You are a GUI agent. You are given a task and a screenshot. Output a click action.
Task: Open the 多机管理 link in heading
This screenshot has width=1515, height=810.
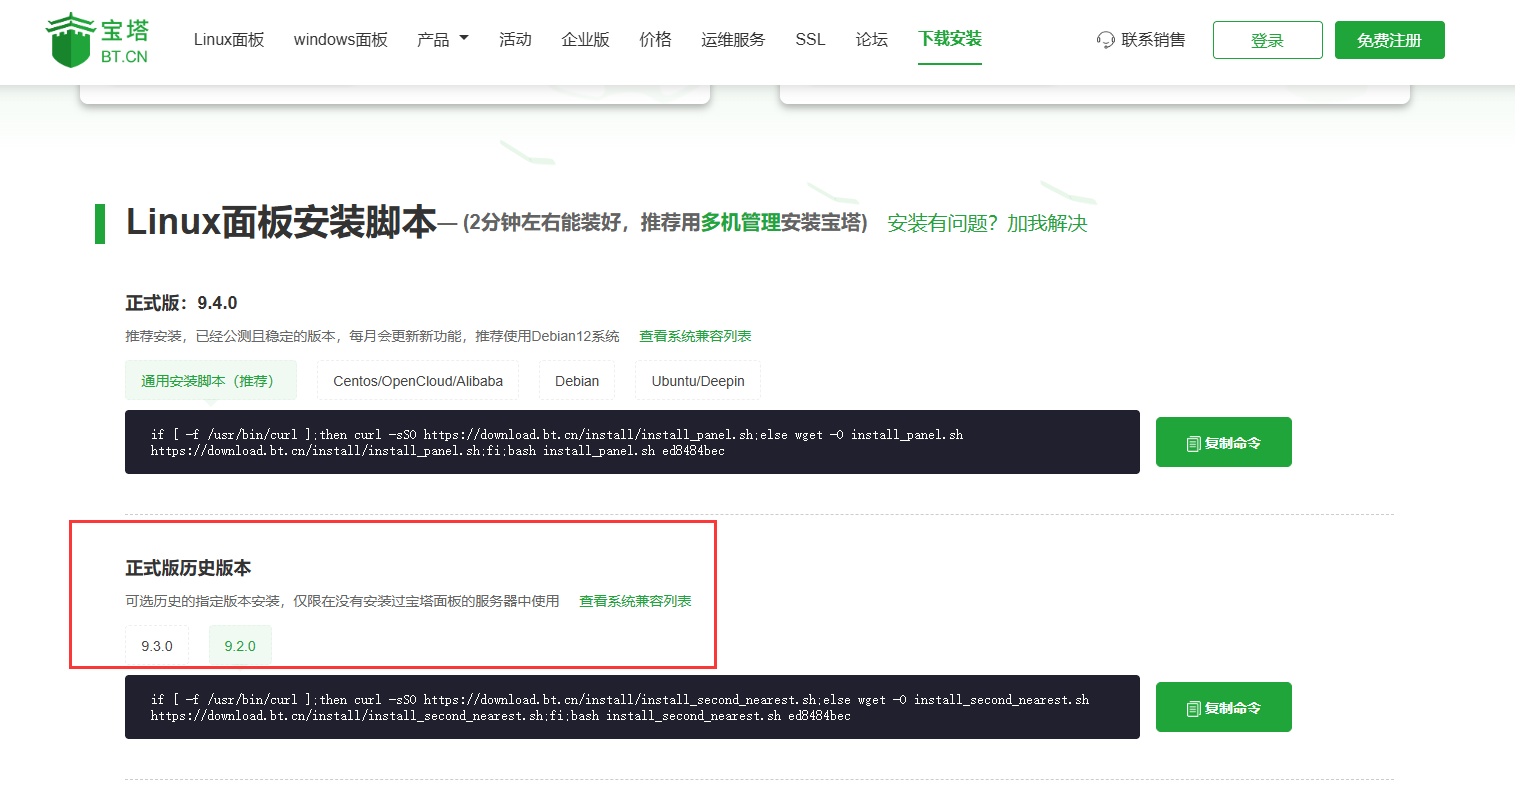[740, 223]
